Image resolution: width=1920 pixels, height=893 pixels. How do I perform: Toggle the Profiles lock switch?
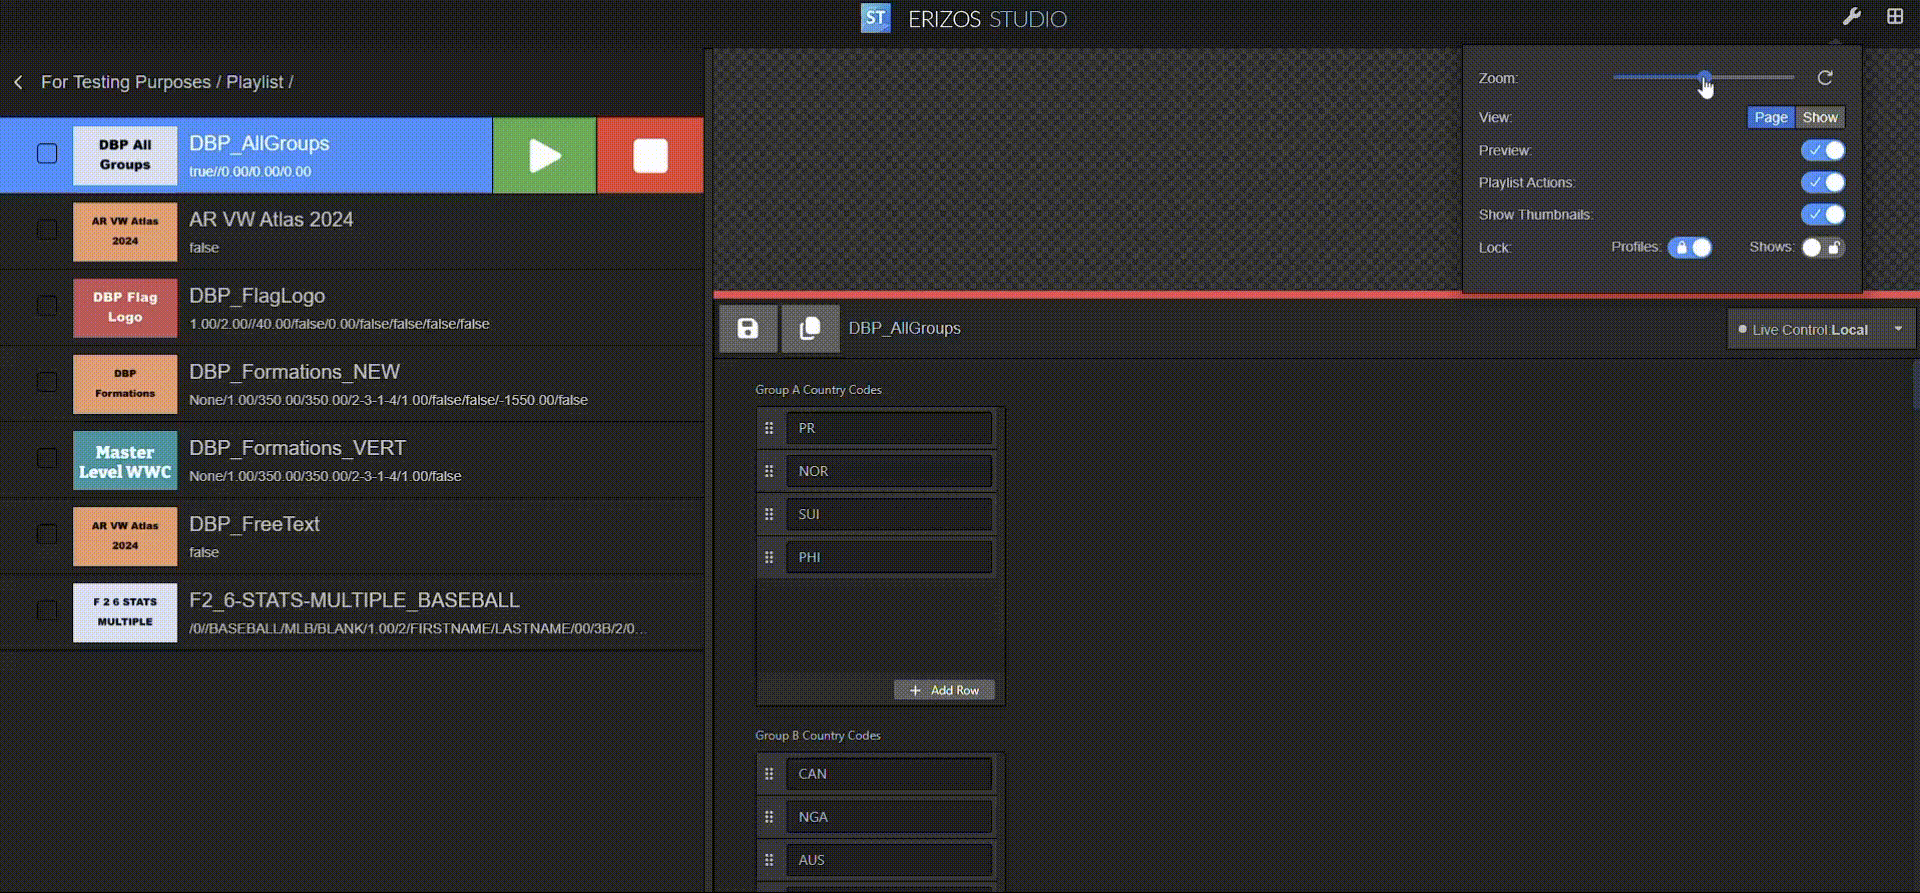click(x=1690, y=248)
